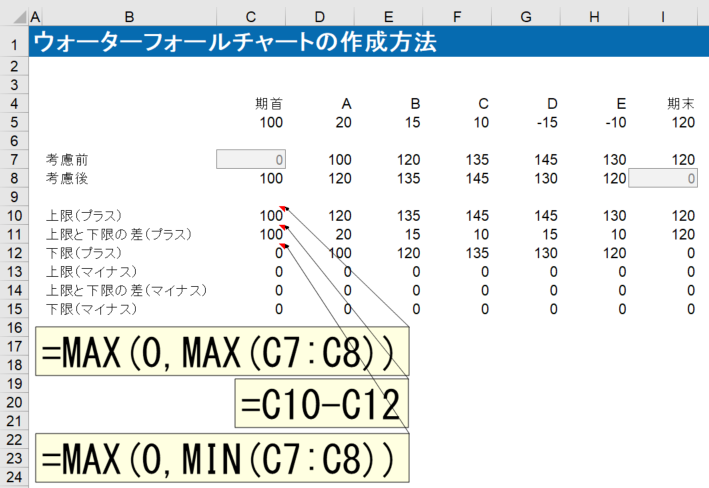Viewport: 709px width, 488px height.
Task: Click row header 7
Action: point(14,159)
